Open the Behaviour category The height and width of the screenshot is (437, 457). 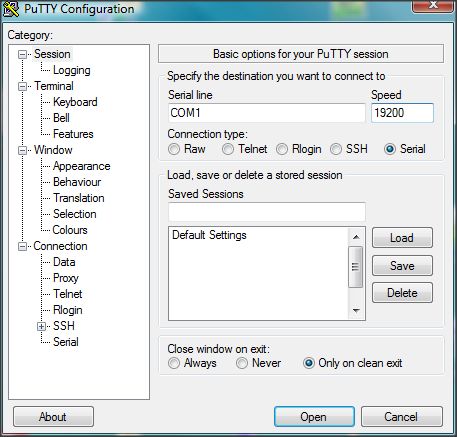77,182
